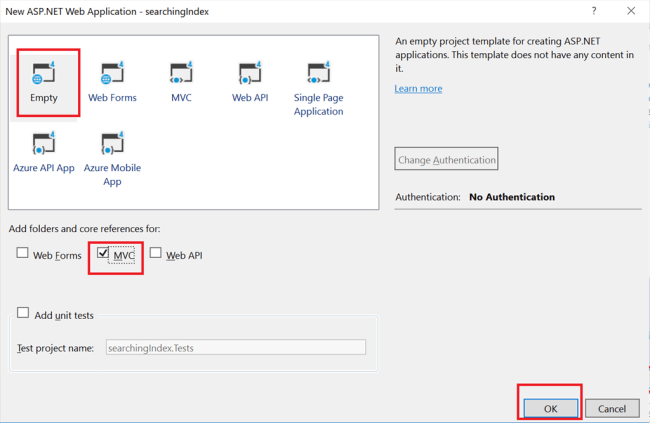Open the dialog help question mark
This screenshot has width=650, height=423.
pos(594,11)
